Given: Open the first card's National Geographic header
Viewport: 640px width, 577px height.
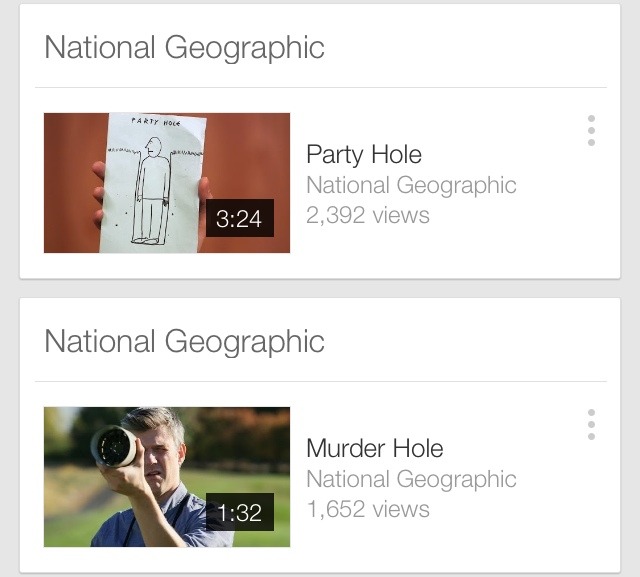Looking at the screenshot, I should (x=184, y=48).
